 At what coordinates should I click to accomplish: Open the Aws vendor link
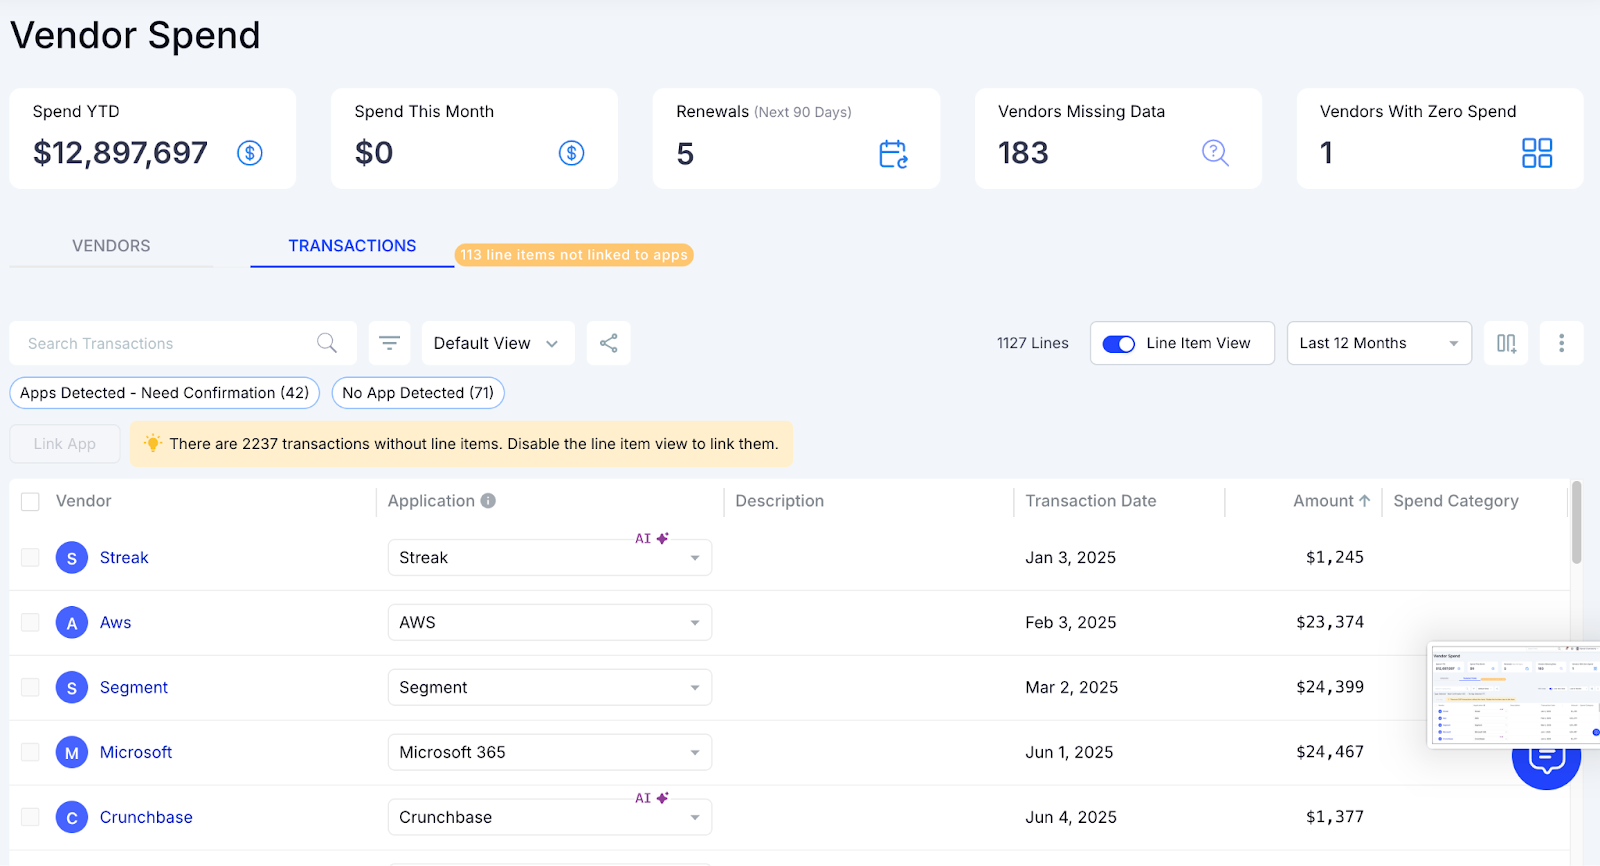click(116, 623)
